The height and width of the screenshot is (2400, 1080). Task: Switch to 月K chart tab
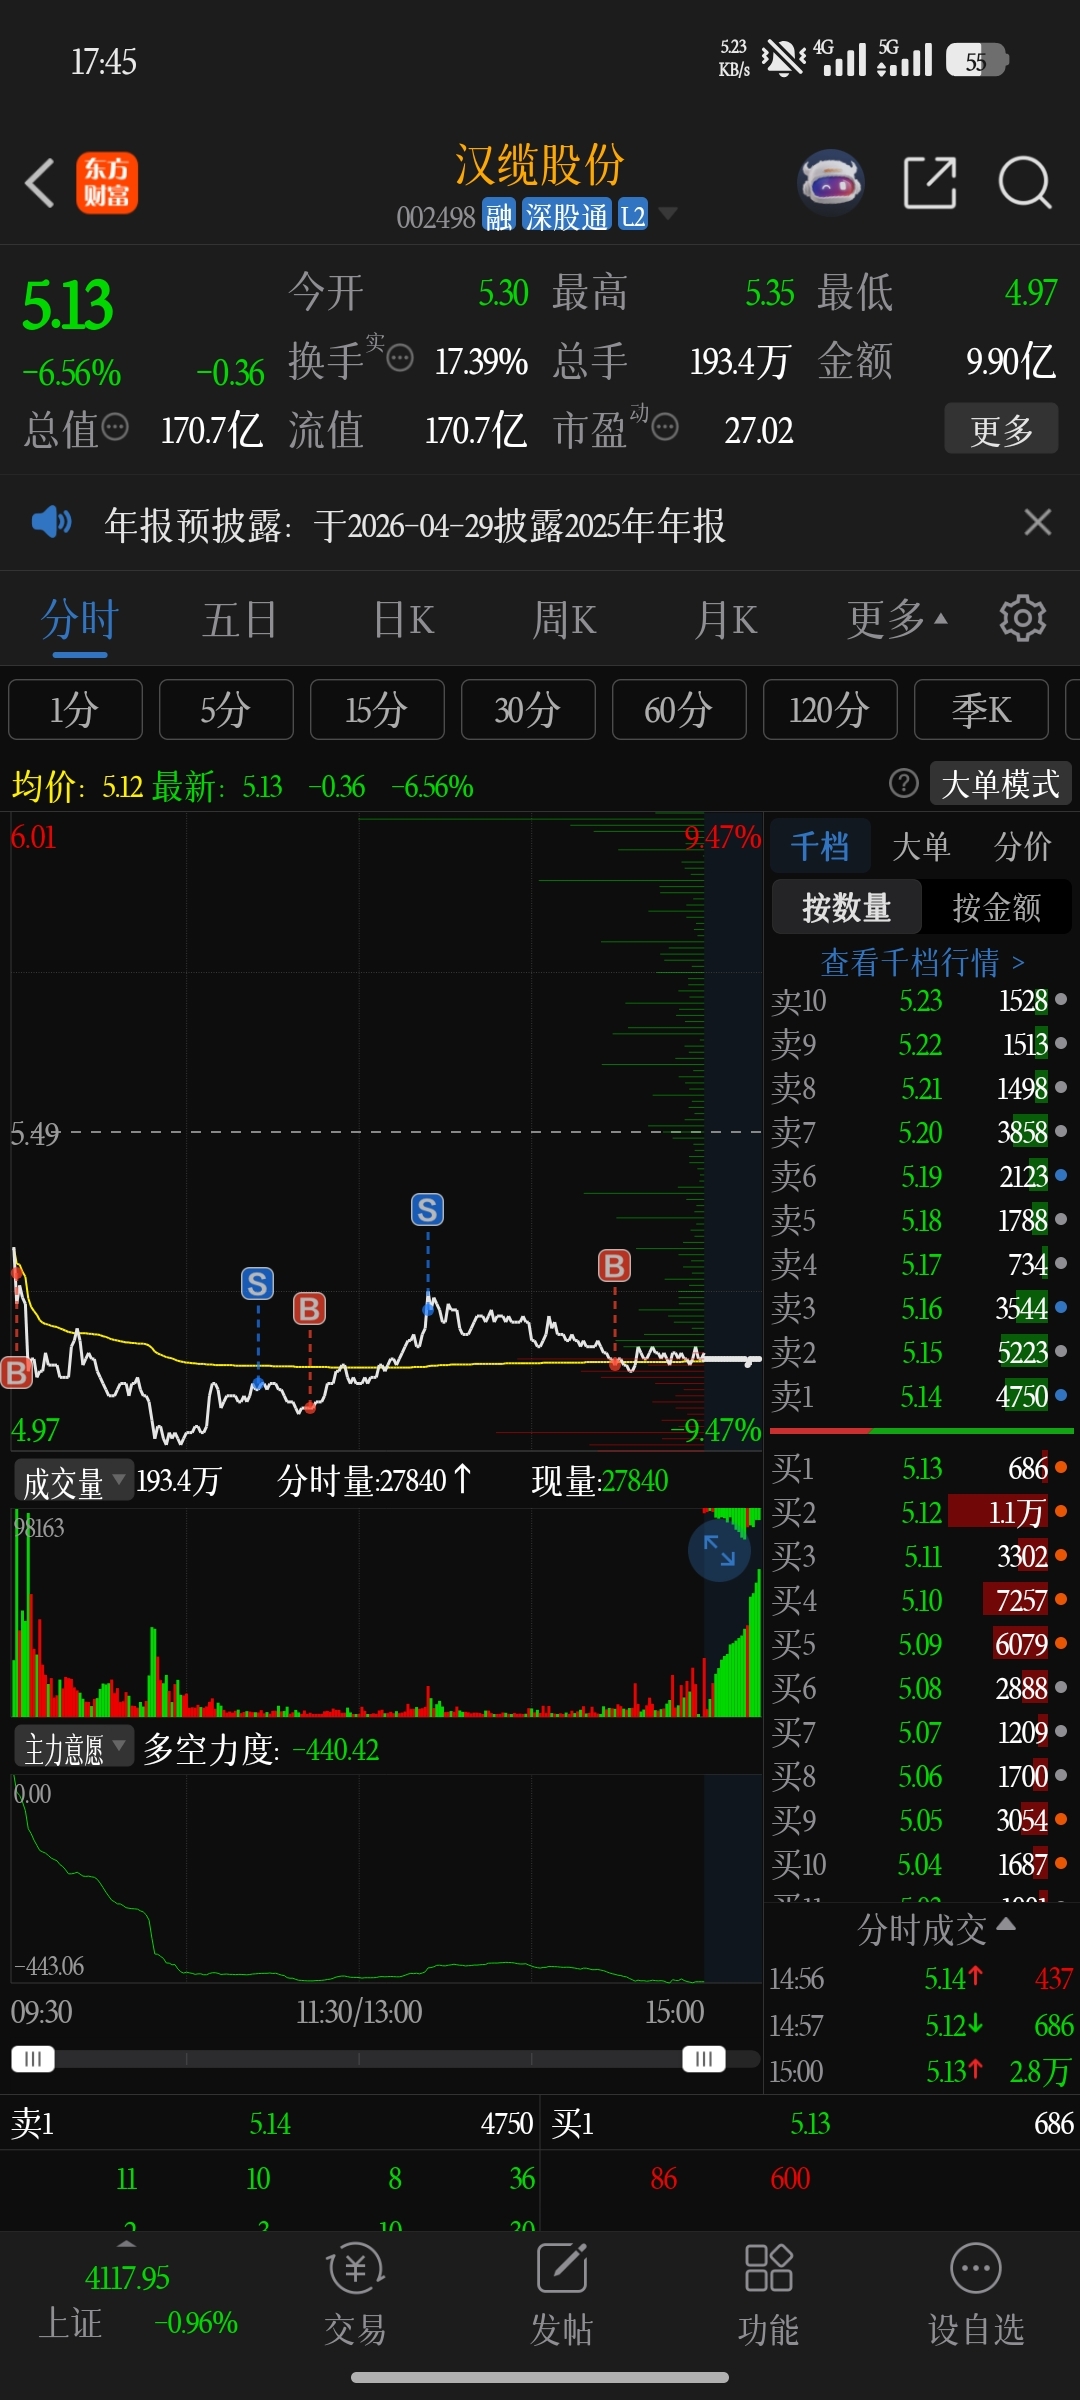pyautogui.click(x=726, y=619)
